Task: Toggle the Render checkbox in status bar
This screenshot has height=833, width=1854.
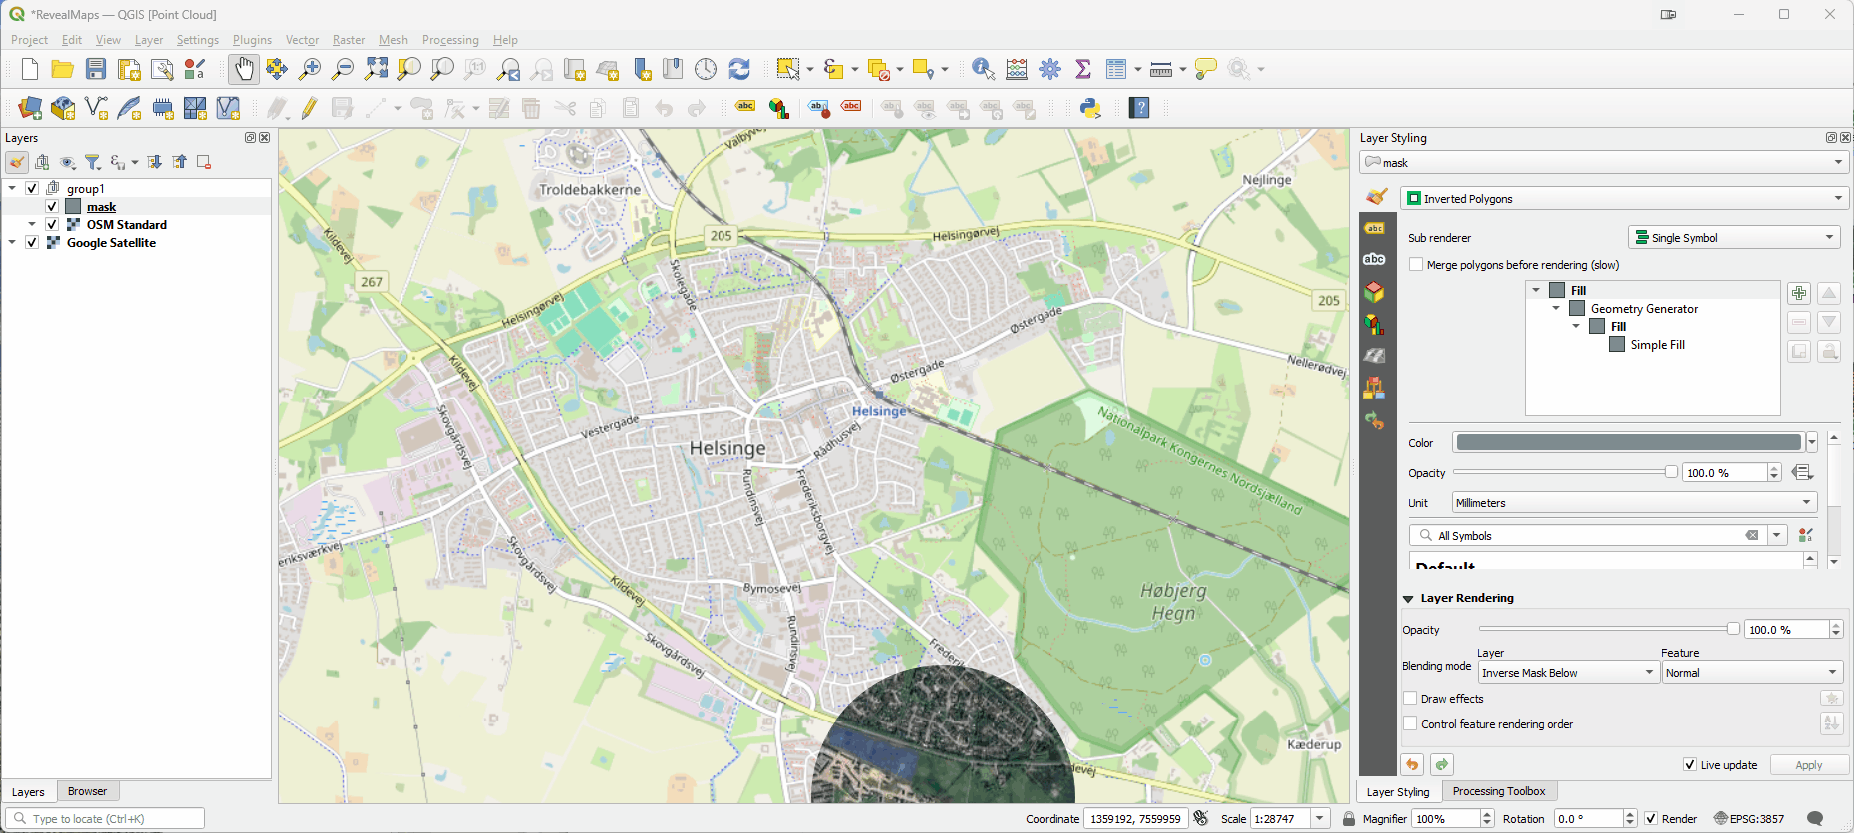Action: coord(1651,819)
